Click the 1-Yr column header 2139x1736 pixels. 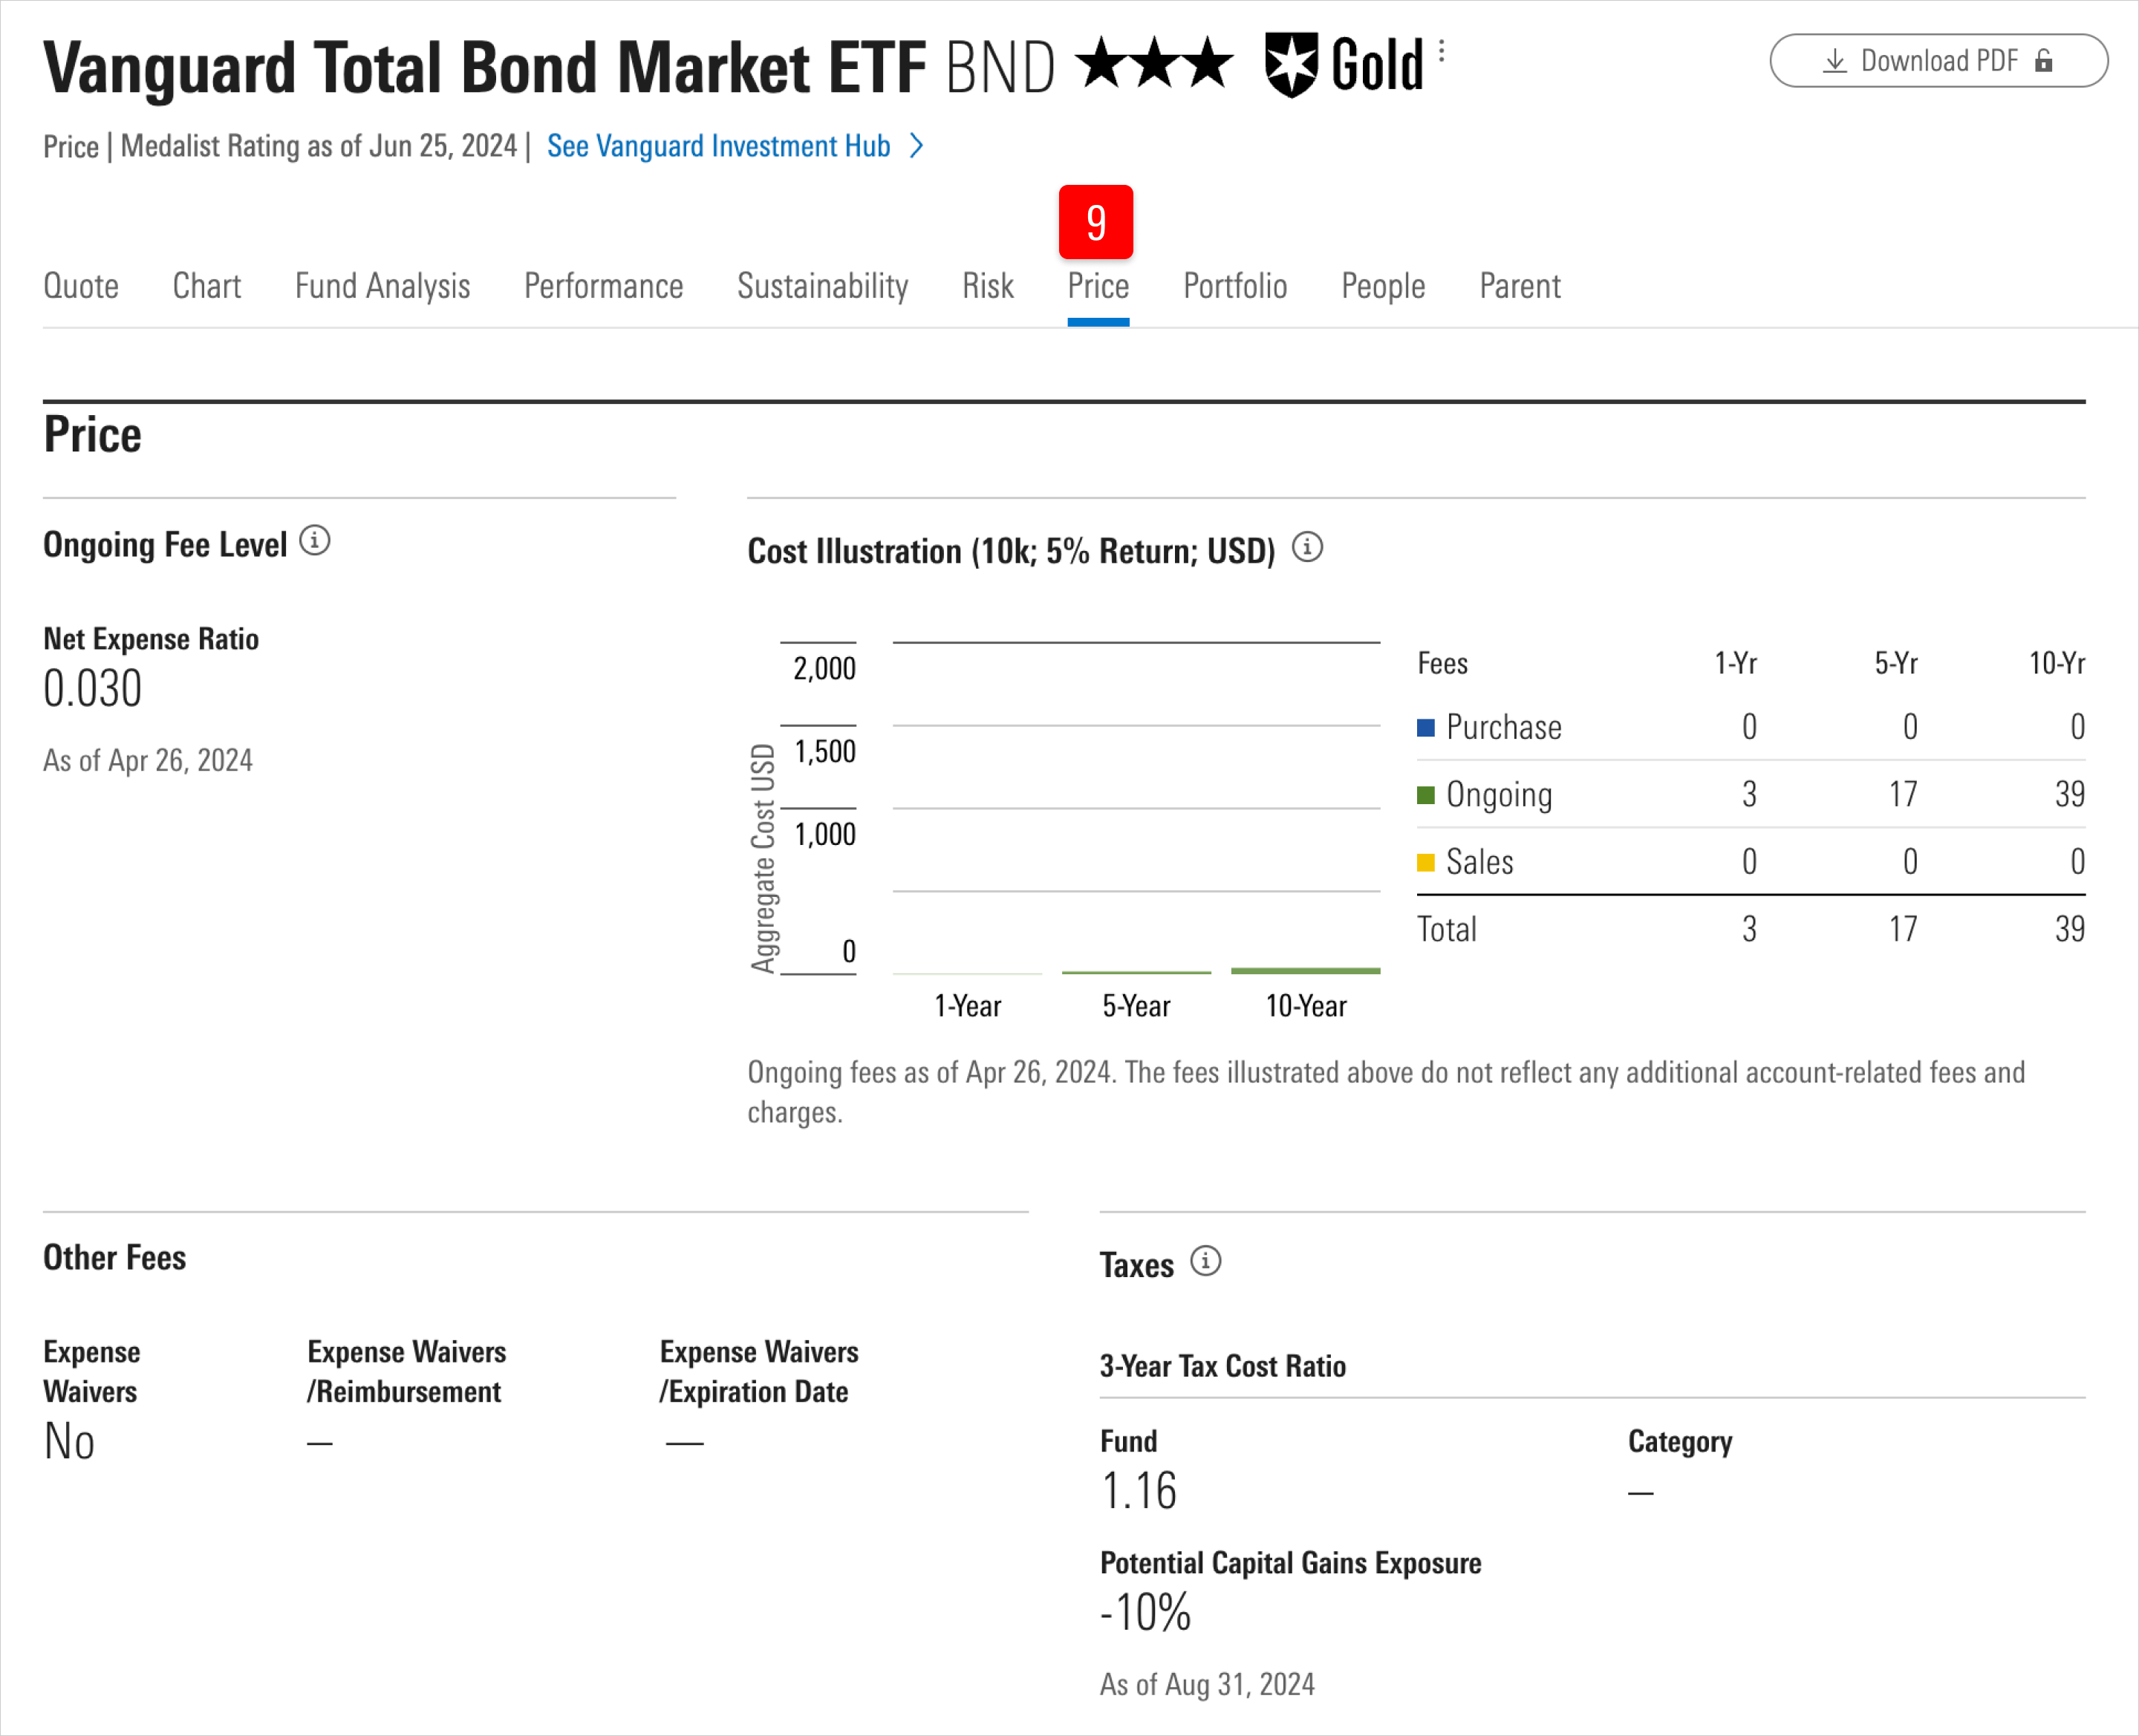1736,662
